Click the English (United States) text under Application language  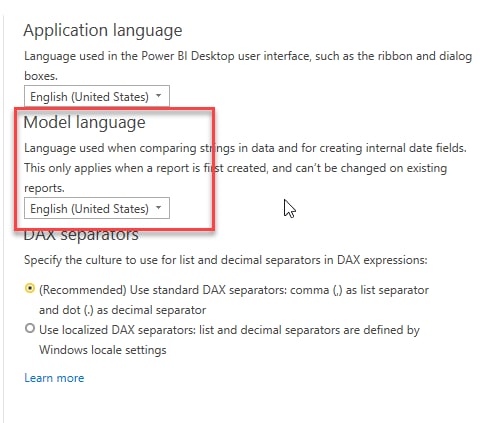(89, 97)
